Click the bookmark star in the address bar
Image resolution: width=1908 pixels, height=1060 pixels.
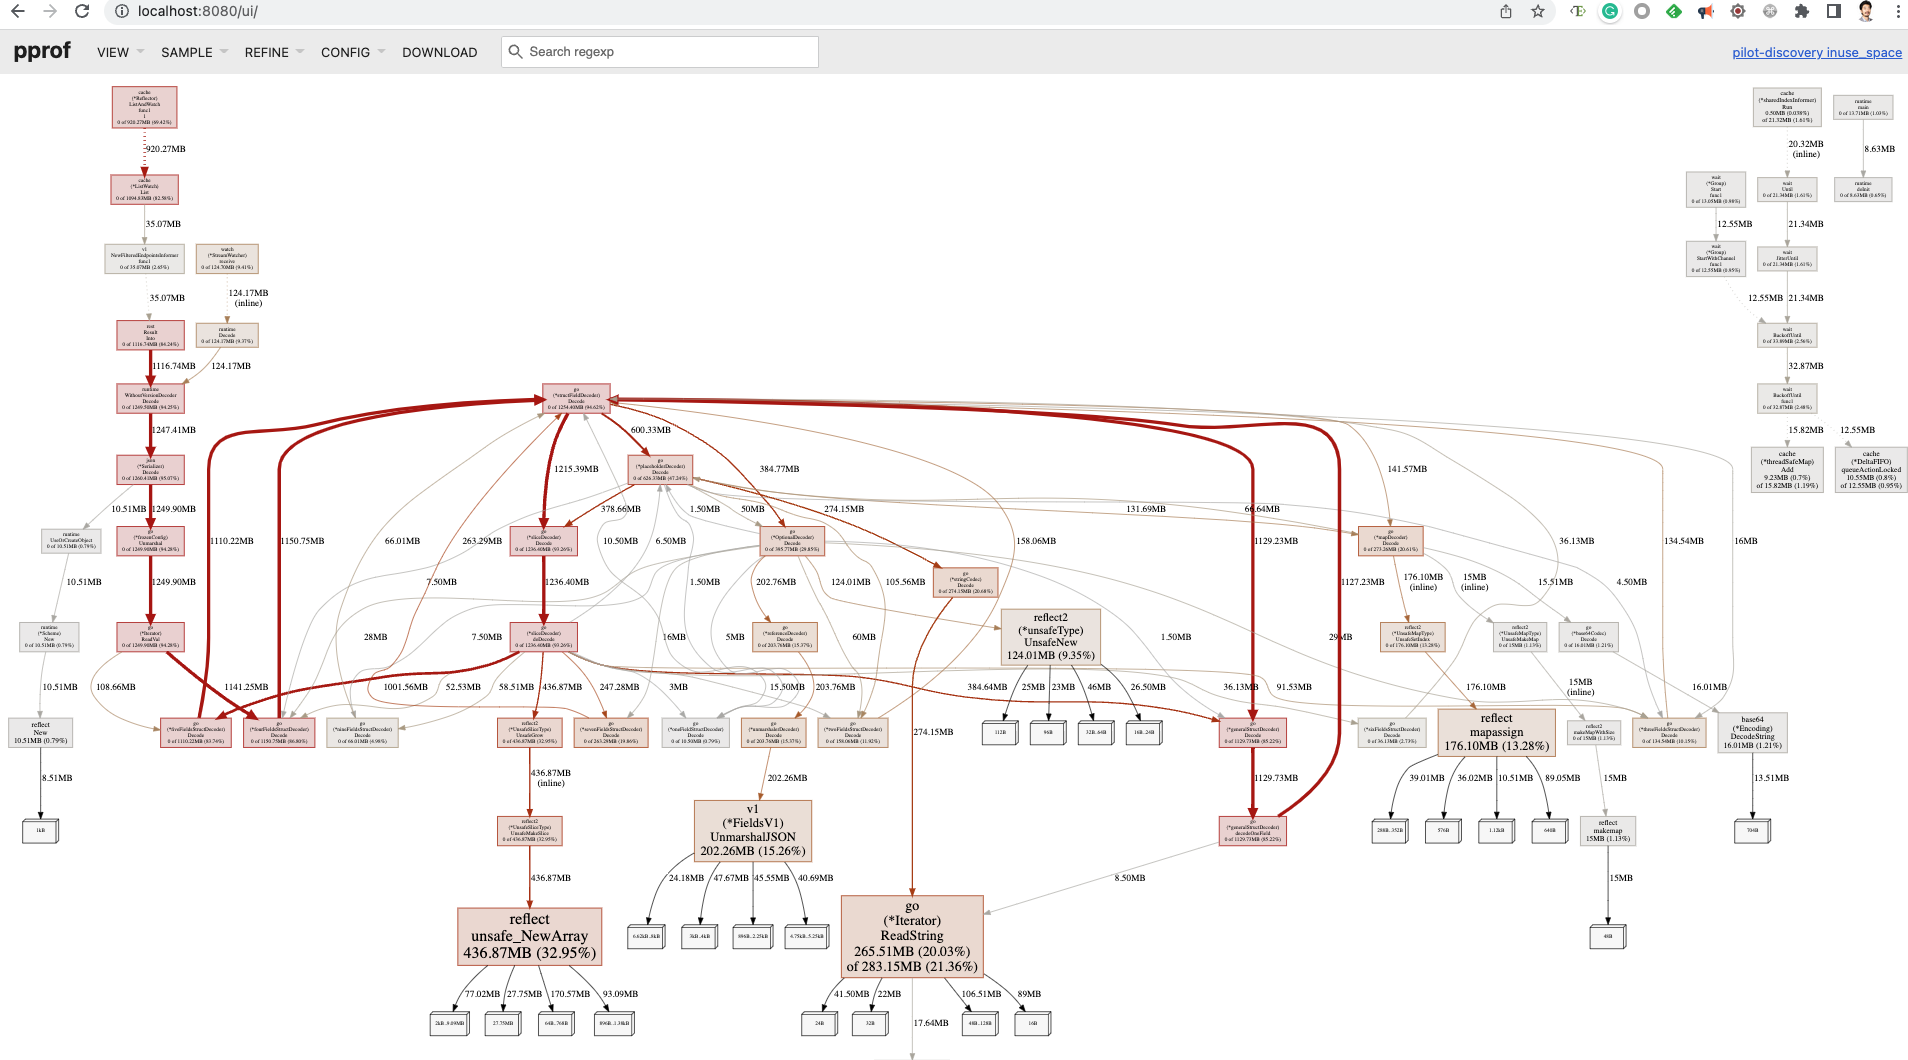coord(1537,13)
